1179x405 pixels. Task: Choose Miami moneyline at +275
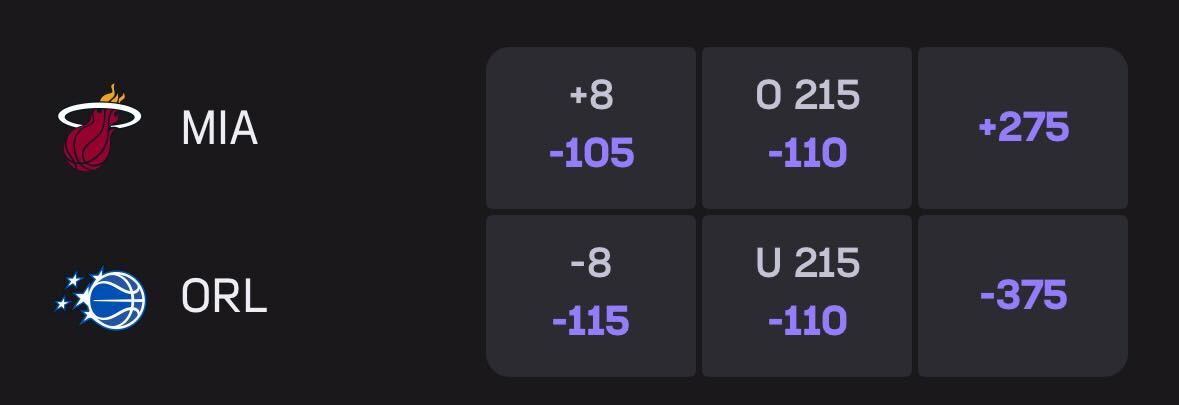[1023, 127]
